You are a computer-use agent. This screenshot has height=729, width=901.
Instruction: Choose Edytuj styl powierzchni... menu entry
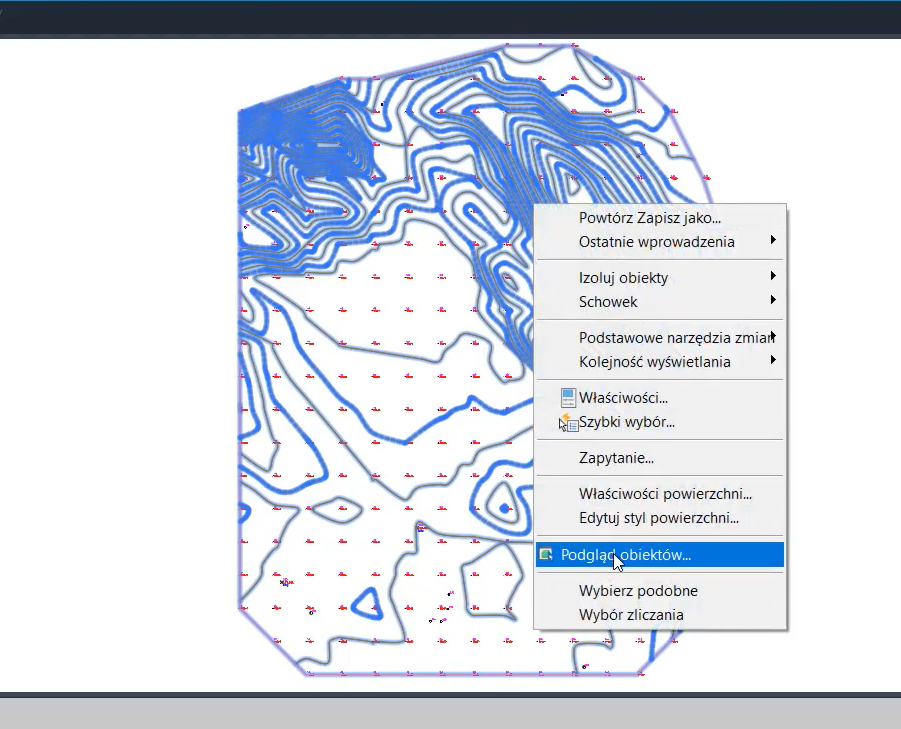pyautogui.click(x=658, y=518)
